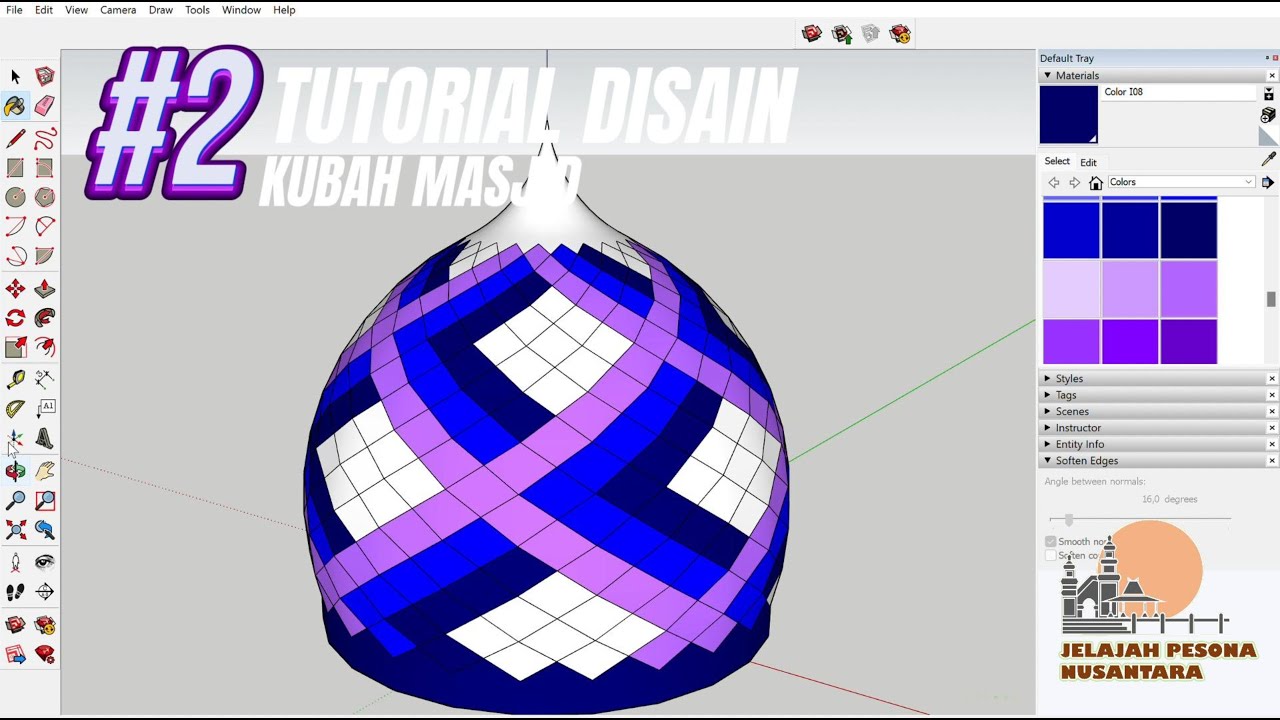Go to the materials home list
The height and width of the screenshot is (720, 1280).
pos(1096,183)
